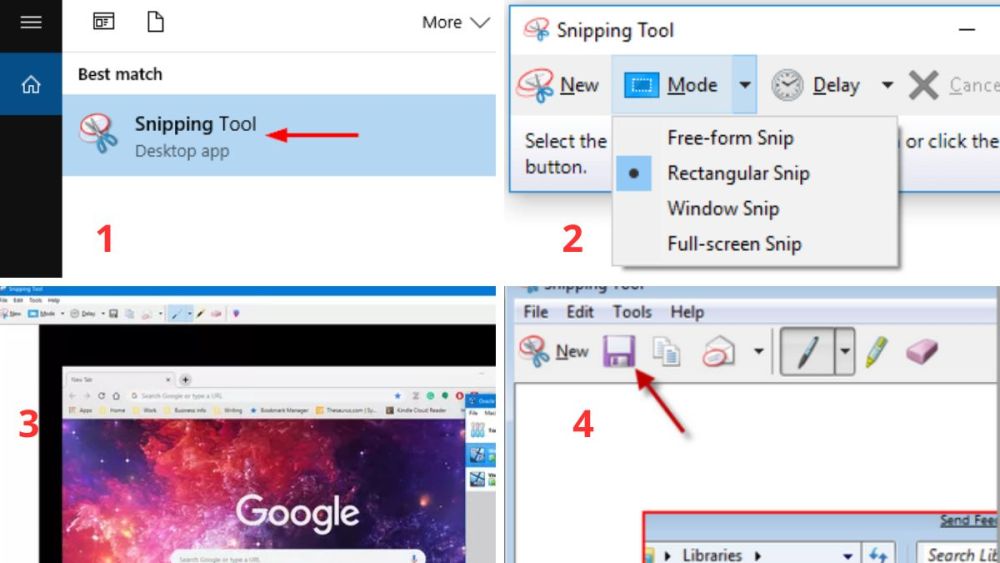This screenshot has width=1000, height=563.
Task: Choose Window Snip from the Mode menu
Action: click(x=723, y=208)
